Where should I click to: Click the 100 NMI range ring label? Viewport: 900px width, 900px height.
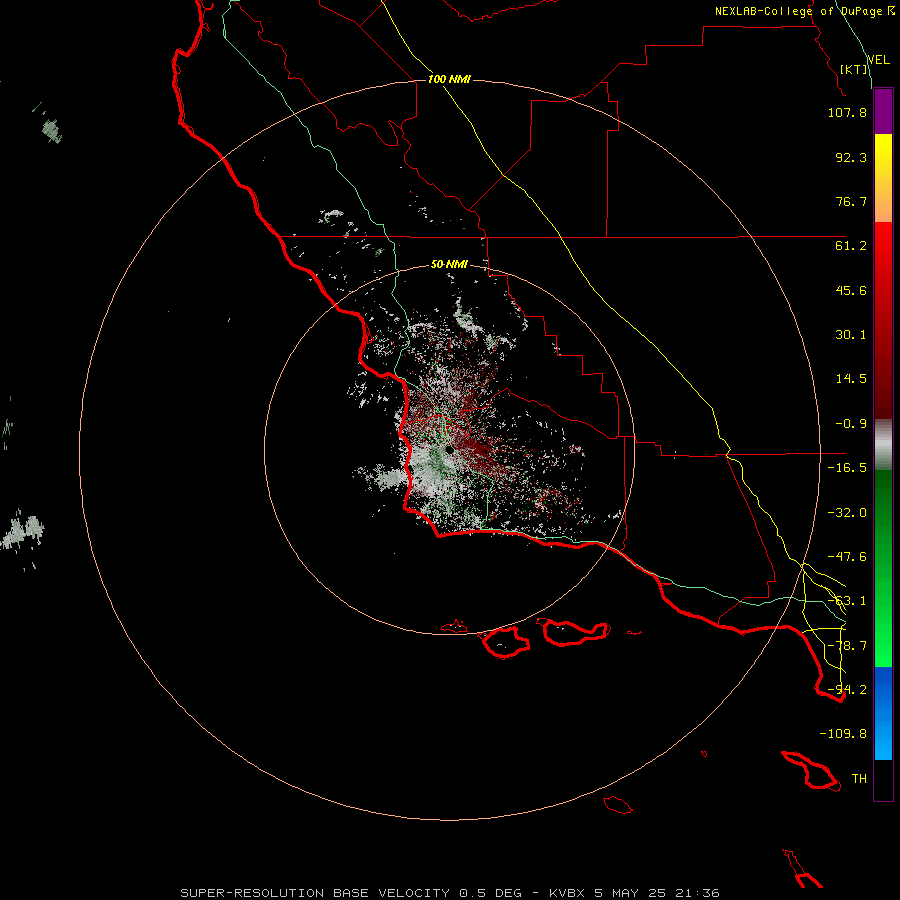tap(449, 79)
